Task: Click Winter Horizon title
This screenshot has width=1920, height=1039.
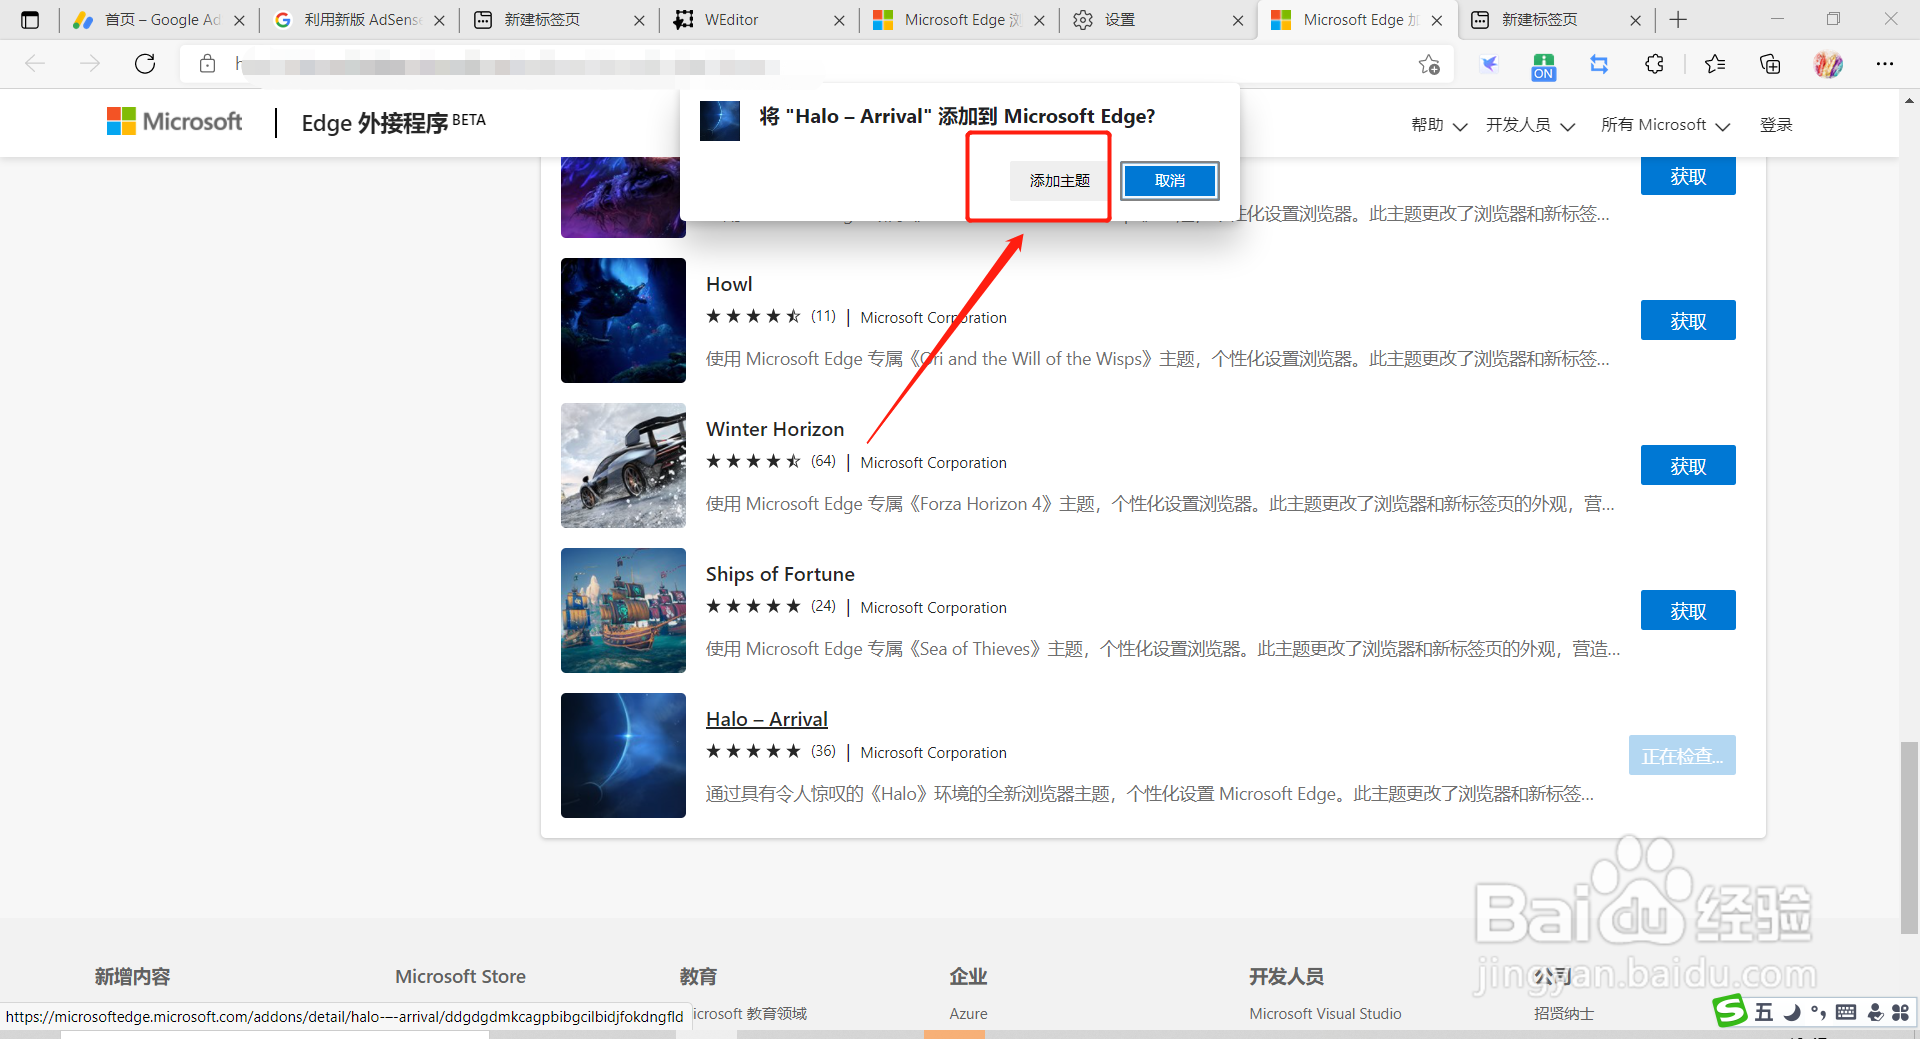Action: coord(775,429)
